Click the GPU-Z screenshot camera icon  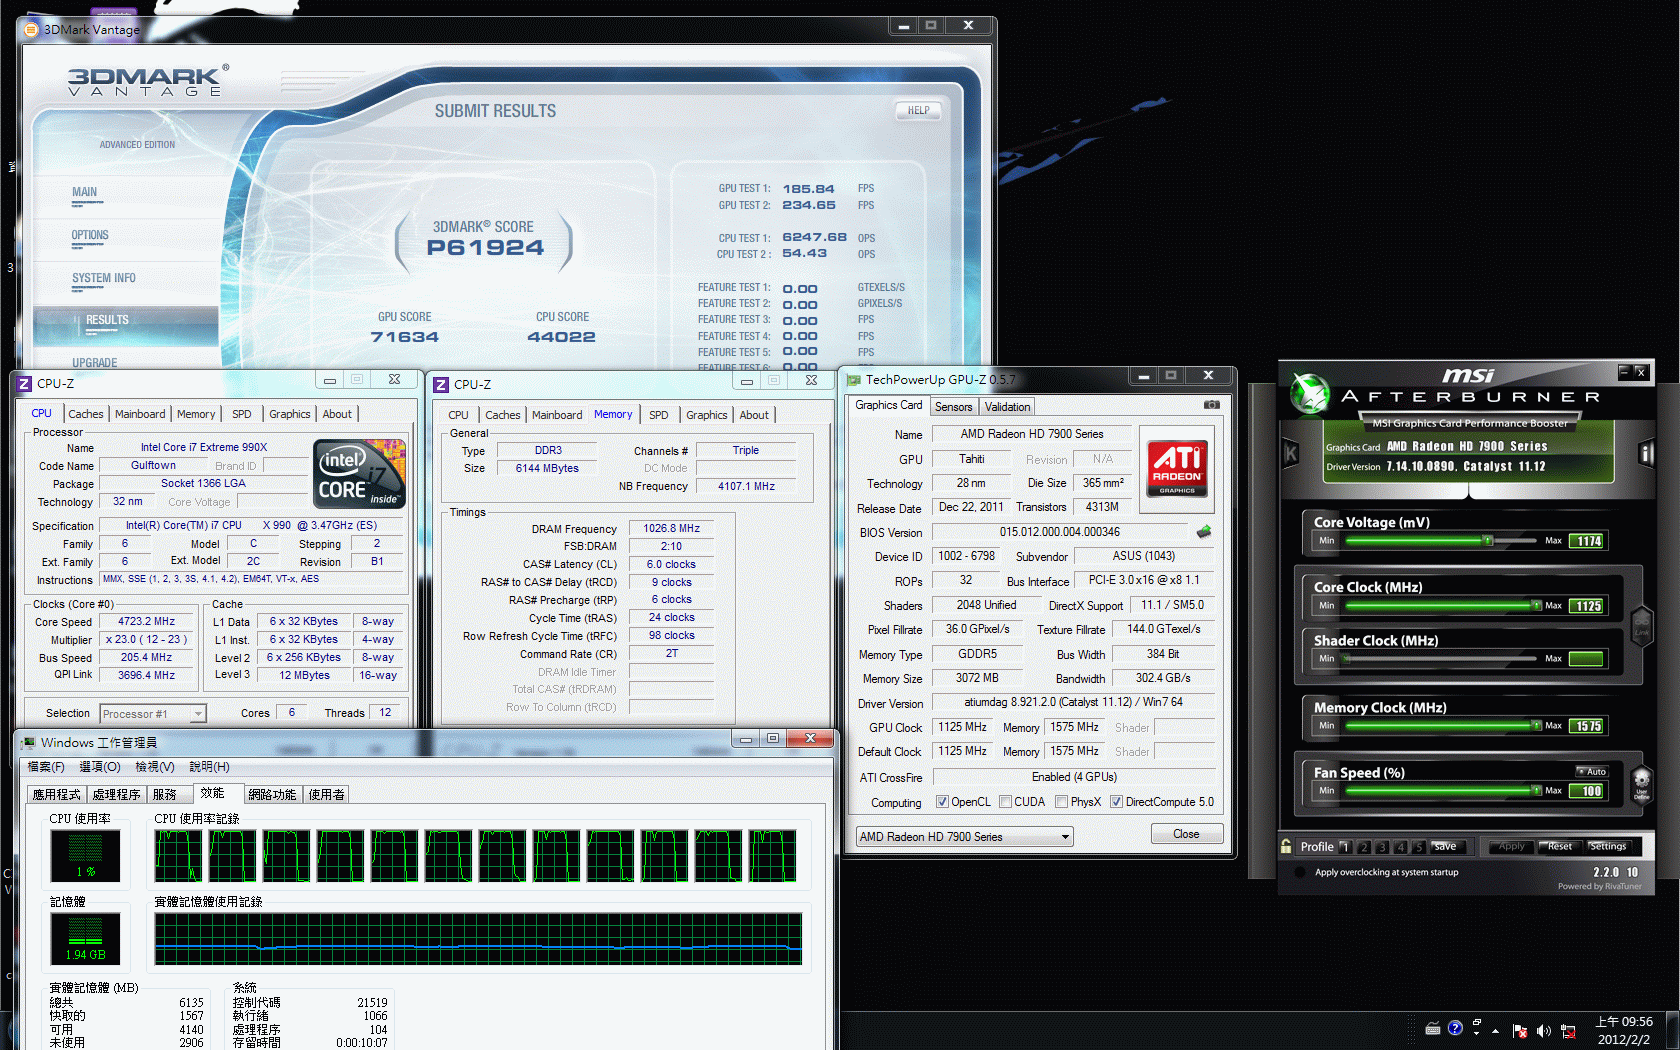(1211, 405)
